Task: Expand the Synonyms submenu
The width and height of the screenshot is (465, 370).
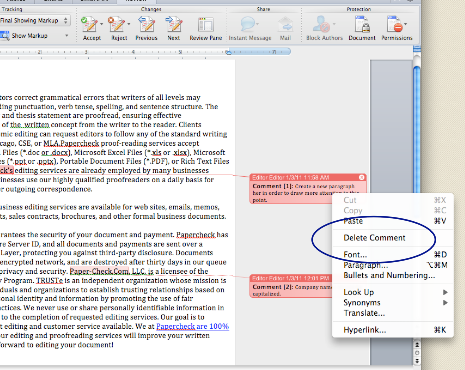Action: click(393, 303)
